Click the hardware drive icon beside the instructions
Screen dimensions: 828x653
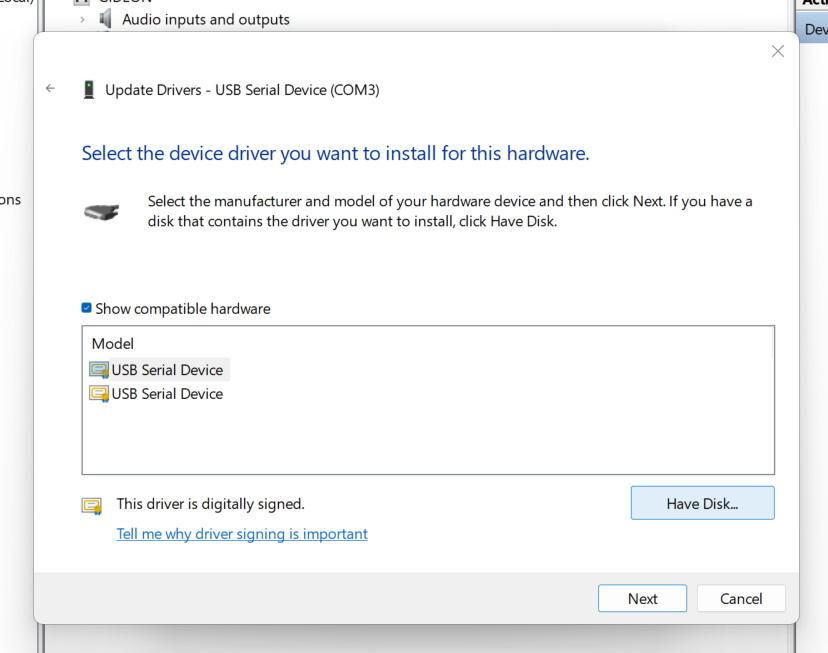pyautogui.click(x=101, y=211)
